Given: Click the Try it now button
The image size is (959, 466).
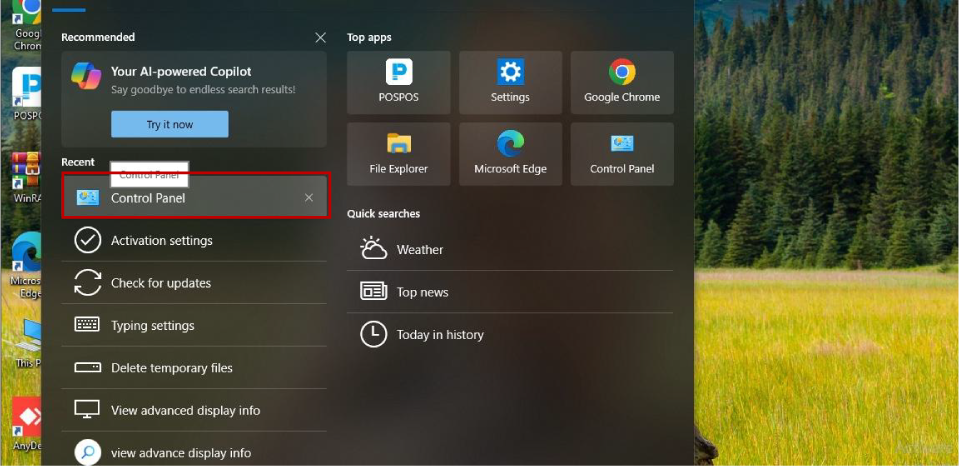Looking at the screenshot, I should (x=169, y=124).
